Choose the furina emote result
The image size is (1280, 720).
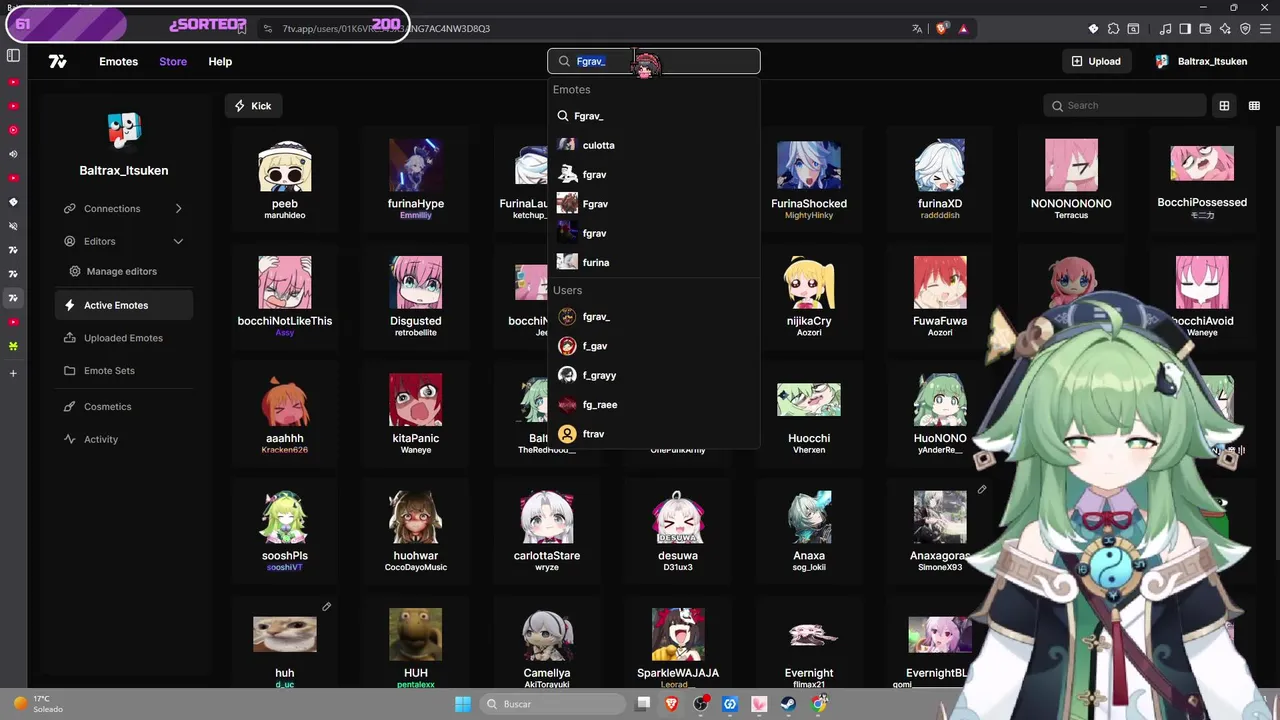(654, 262)
